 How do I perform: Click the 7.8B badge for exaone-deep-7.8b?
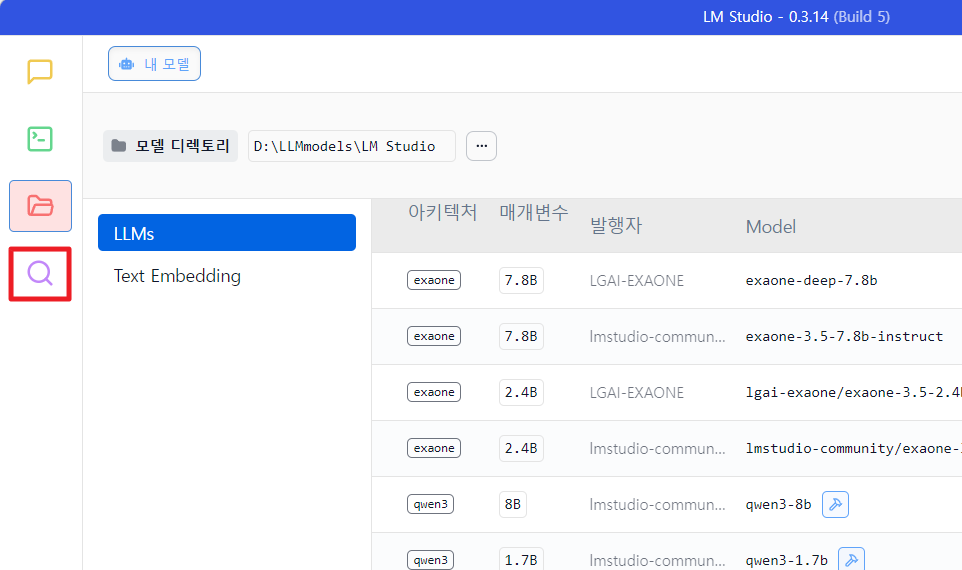pos(521,280)
